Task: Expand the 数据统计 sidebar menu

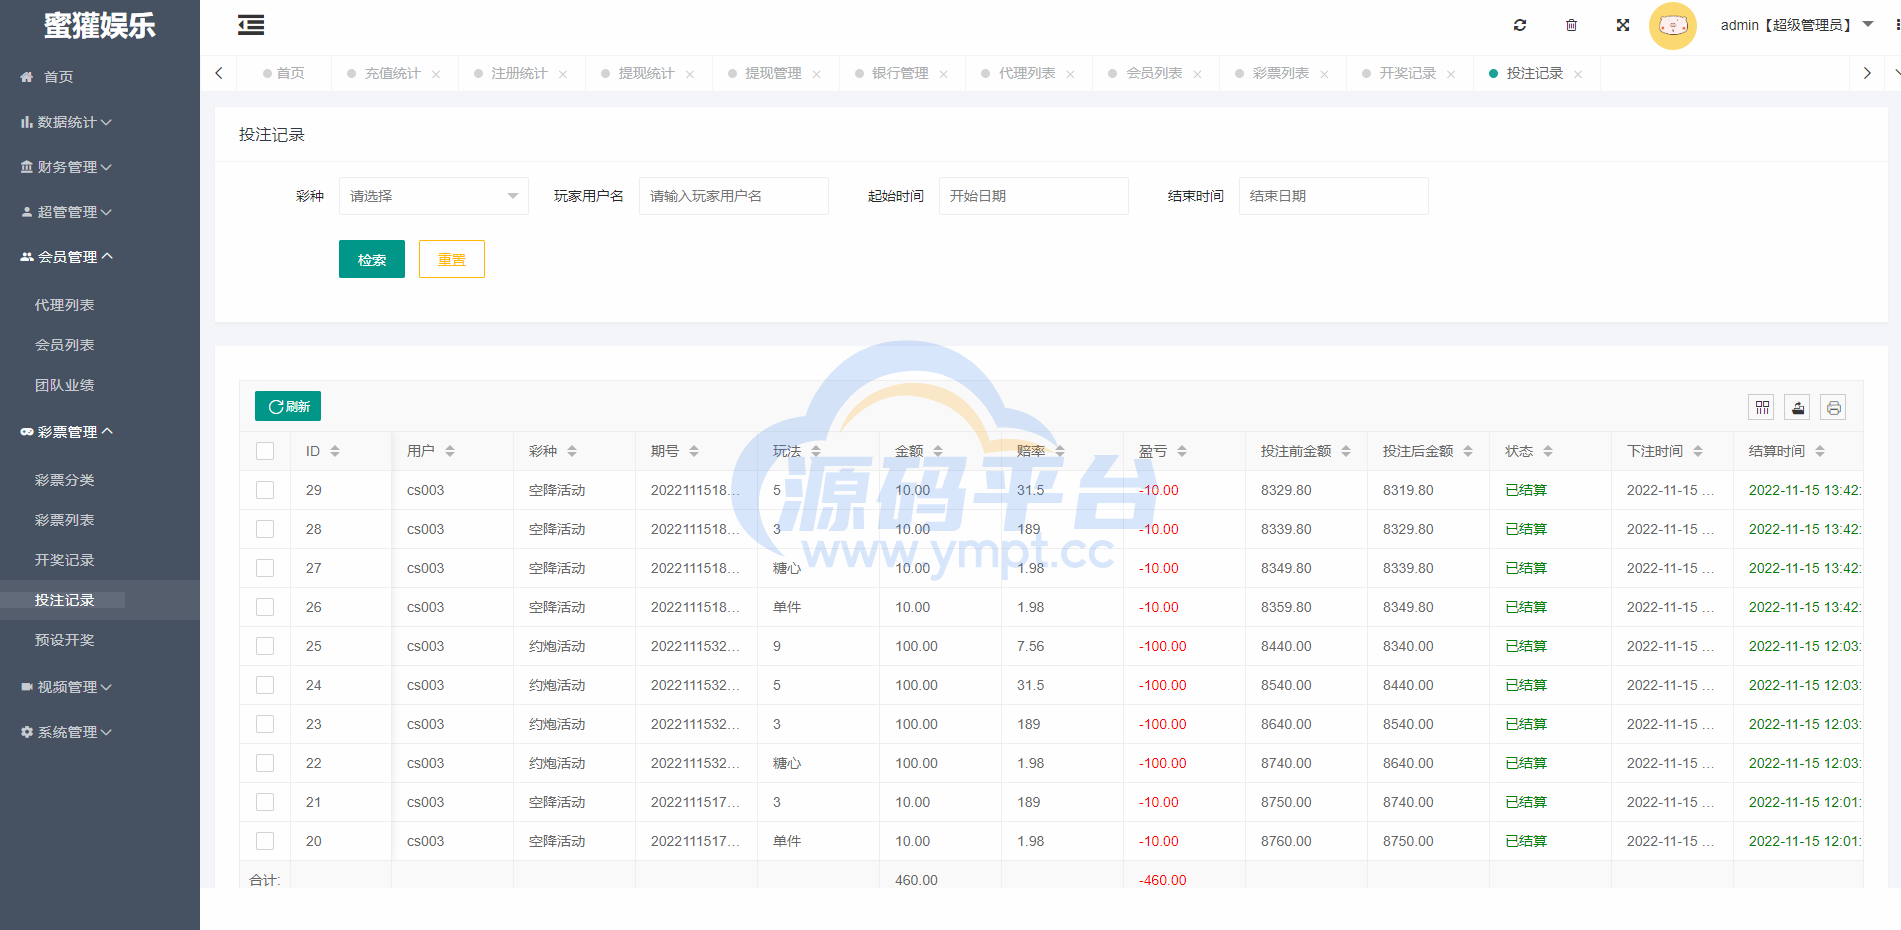Action: [x=100, y=122]
